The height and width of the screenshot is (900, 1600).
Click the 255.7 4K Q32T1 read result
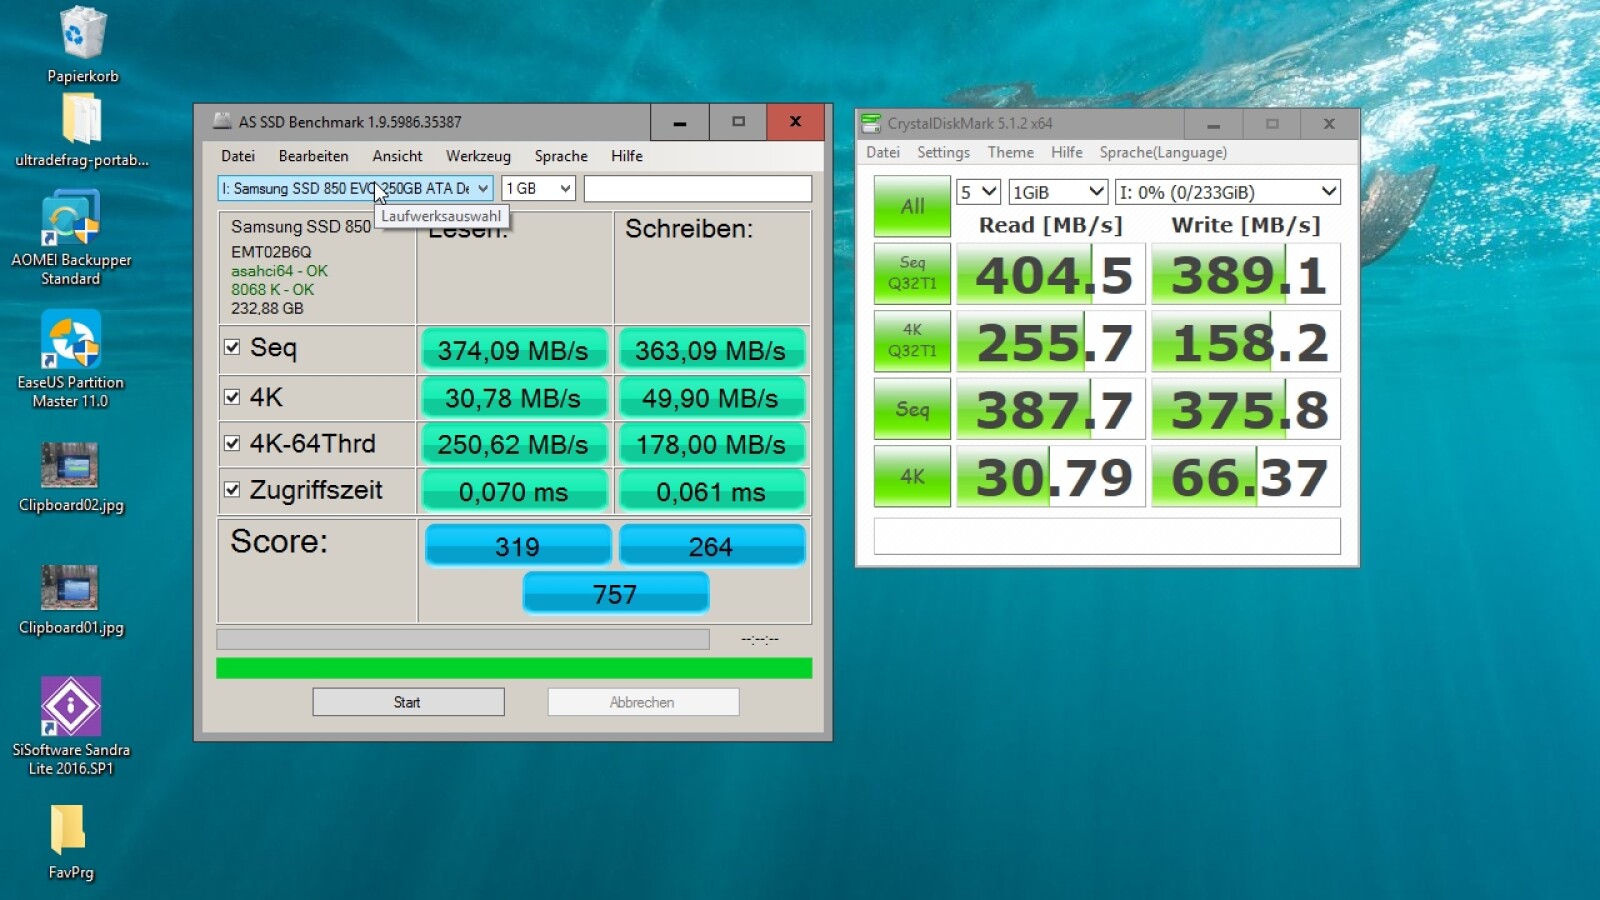(1051, 341)
